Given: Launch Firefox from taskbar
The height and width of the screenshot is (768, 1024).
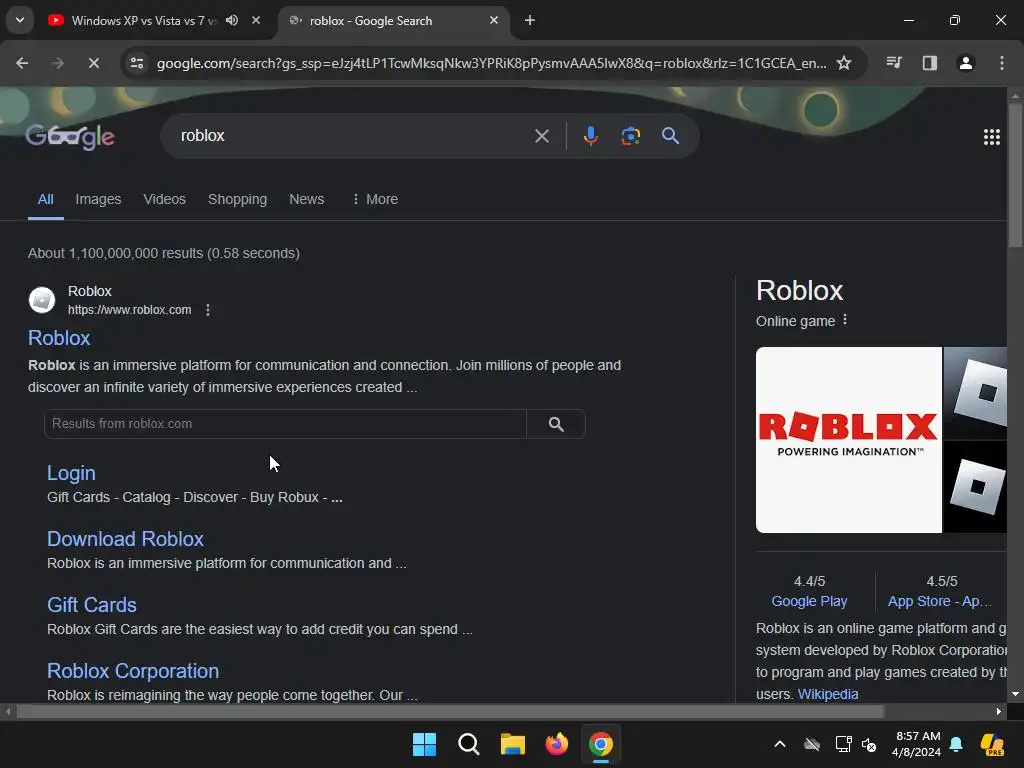Looking at the screenshot, I should click(x=556, y=744).
